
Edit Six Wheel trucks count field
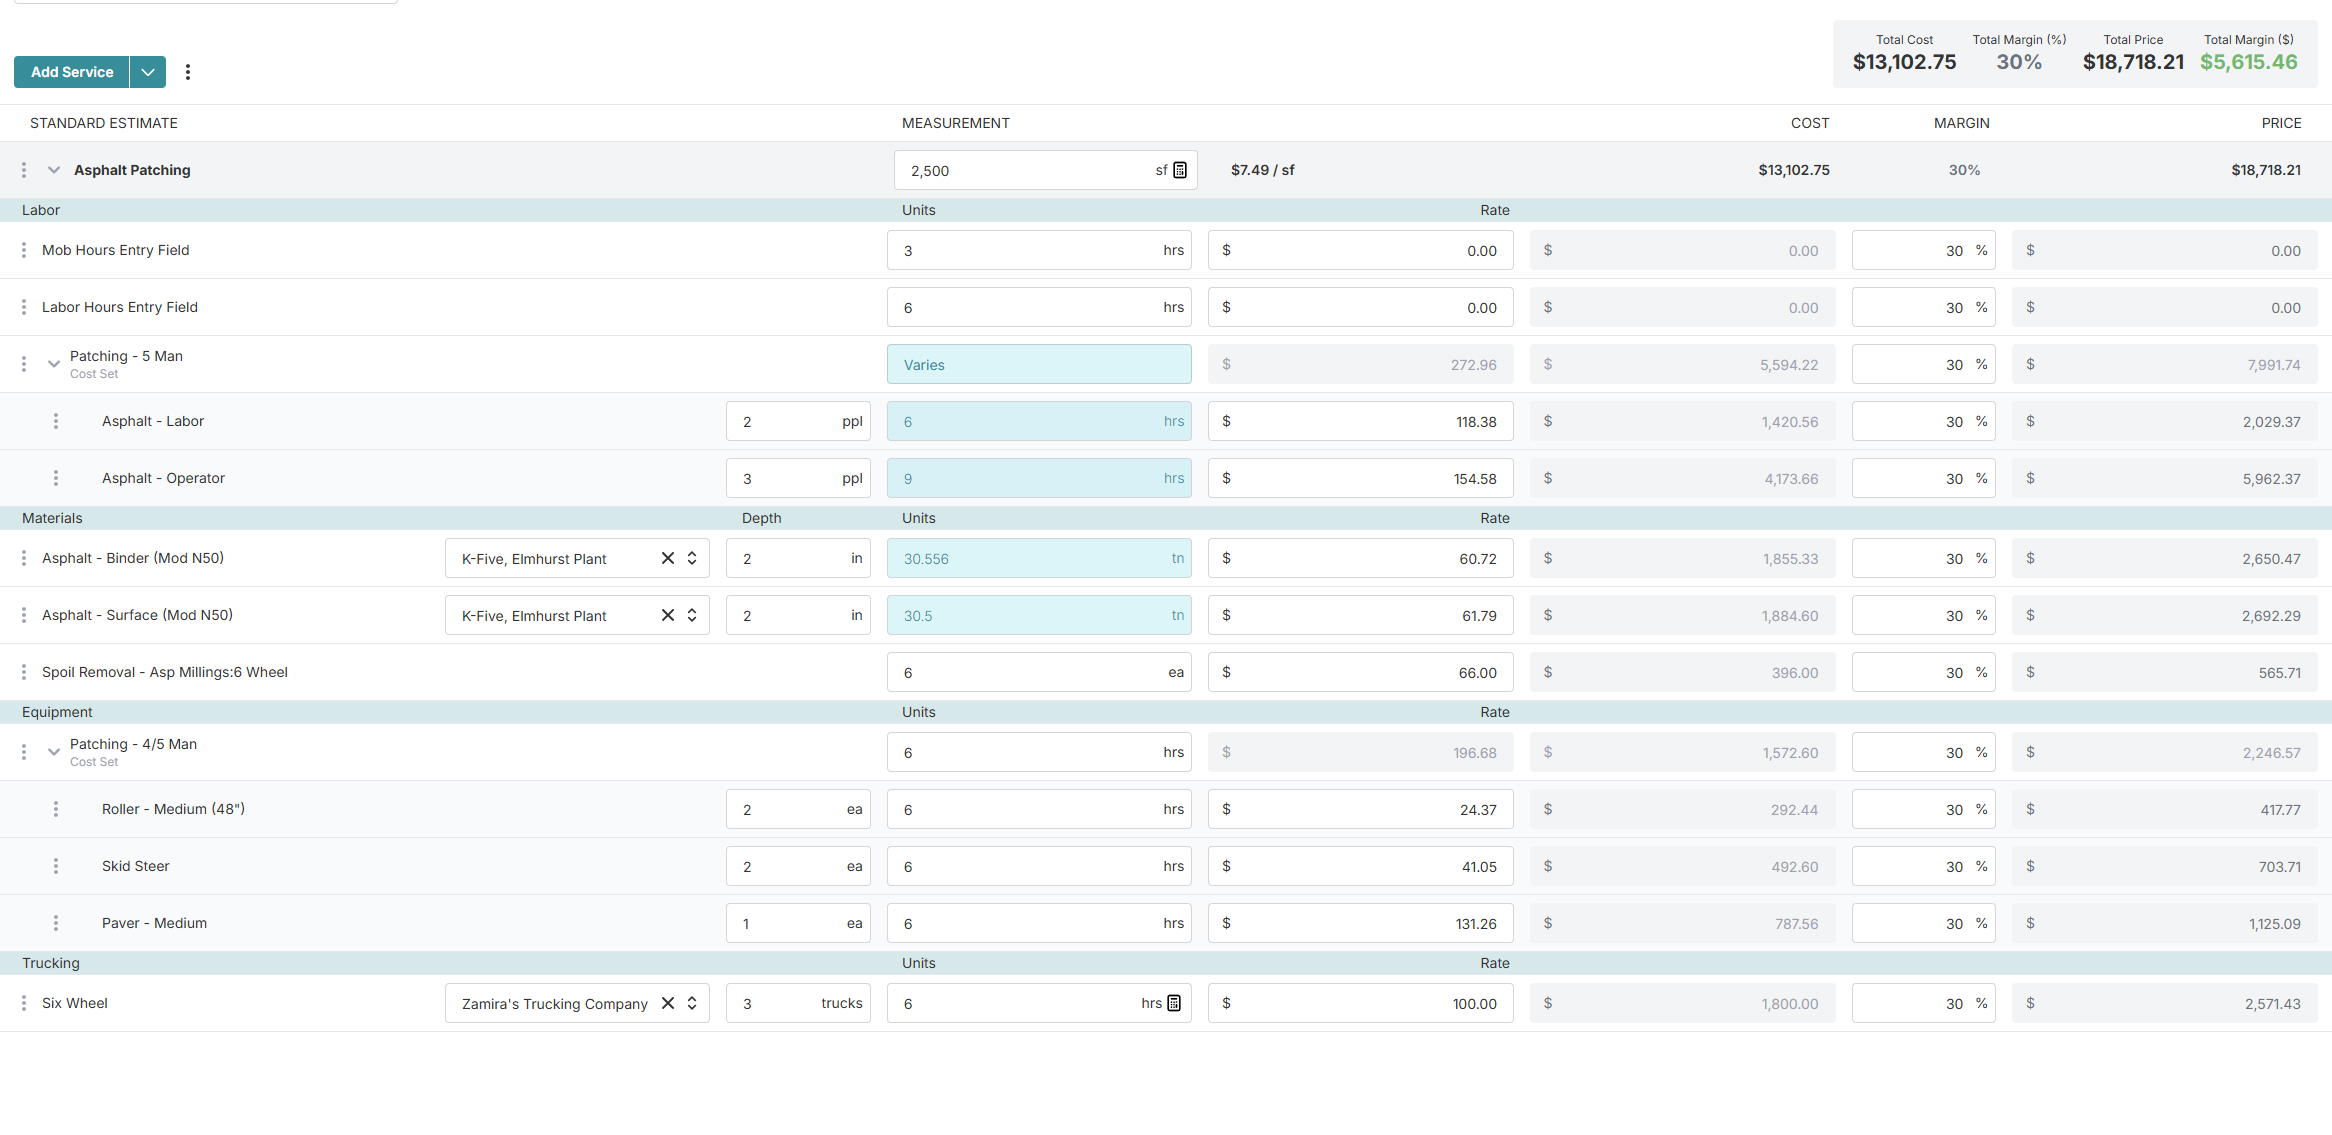coord(798,1003)
